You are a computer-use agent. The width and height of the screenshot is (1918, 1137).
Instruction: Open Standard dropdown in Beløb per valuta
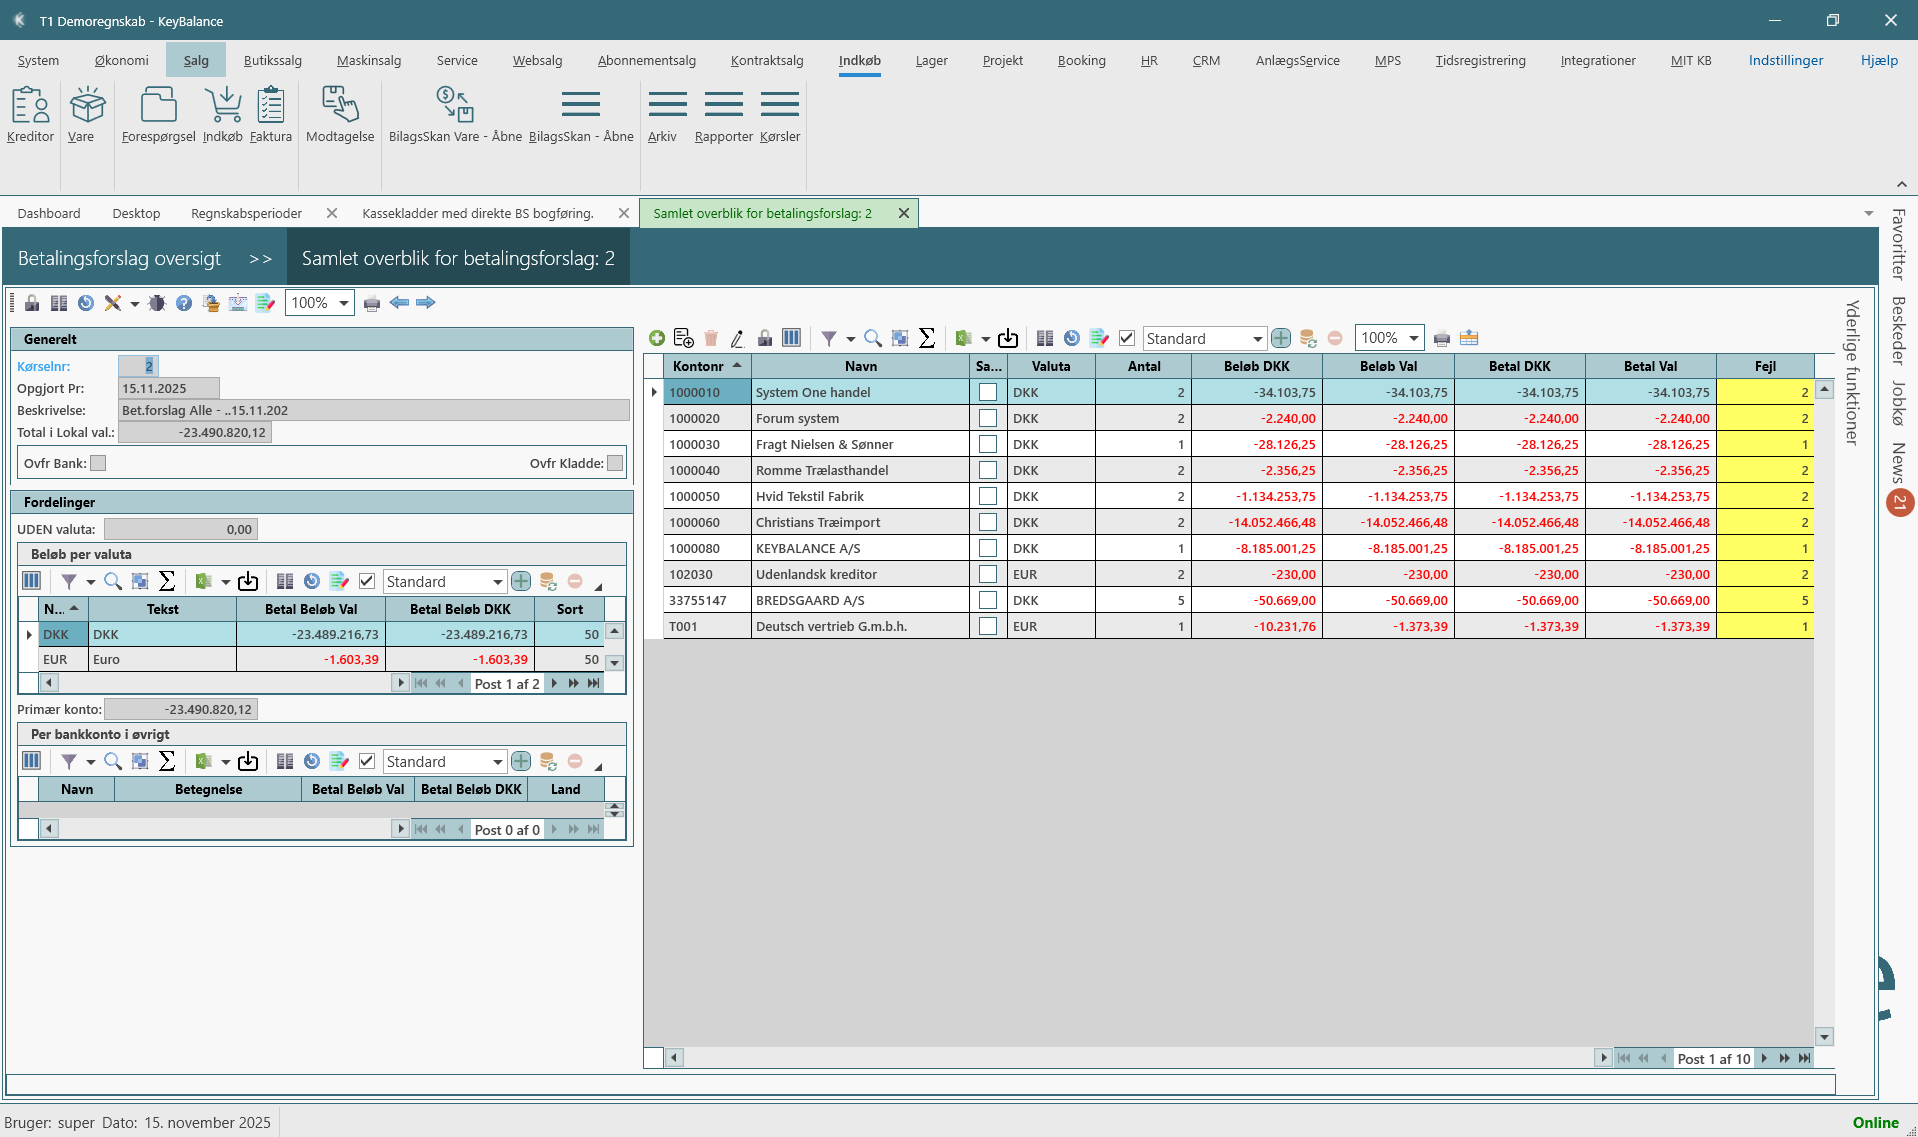(x=497, y=582)
